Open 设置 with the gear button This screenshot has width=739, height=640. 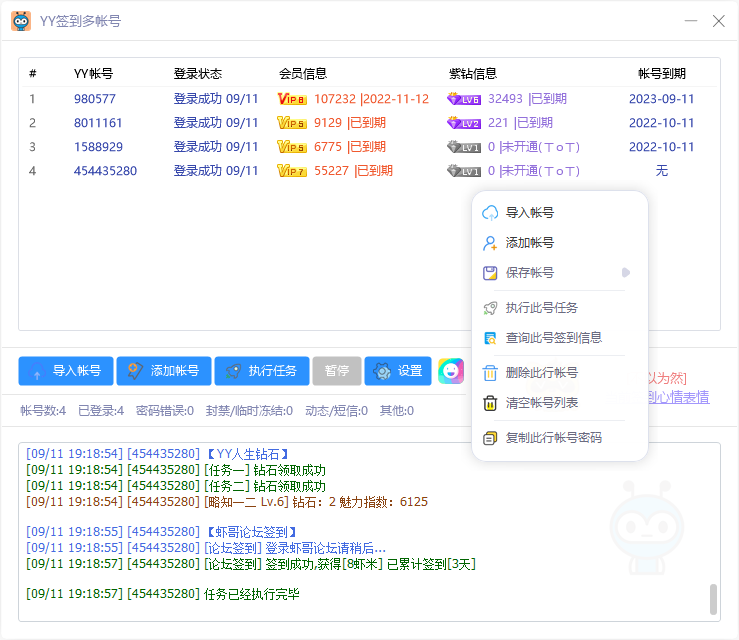tap(398, 371)
